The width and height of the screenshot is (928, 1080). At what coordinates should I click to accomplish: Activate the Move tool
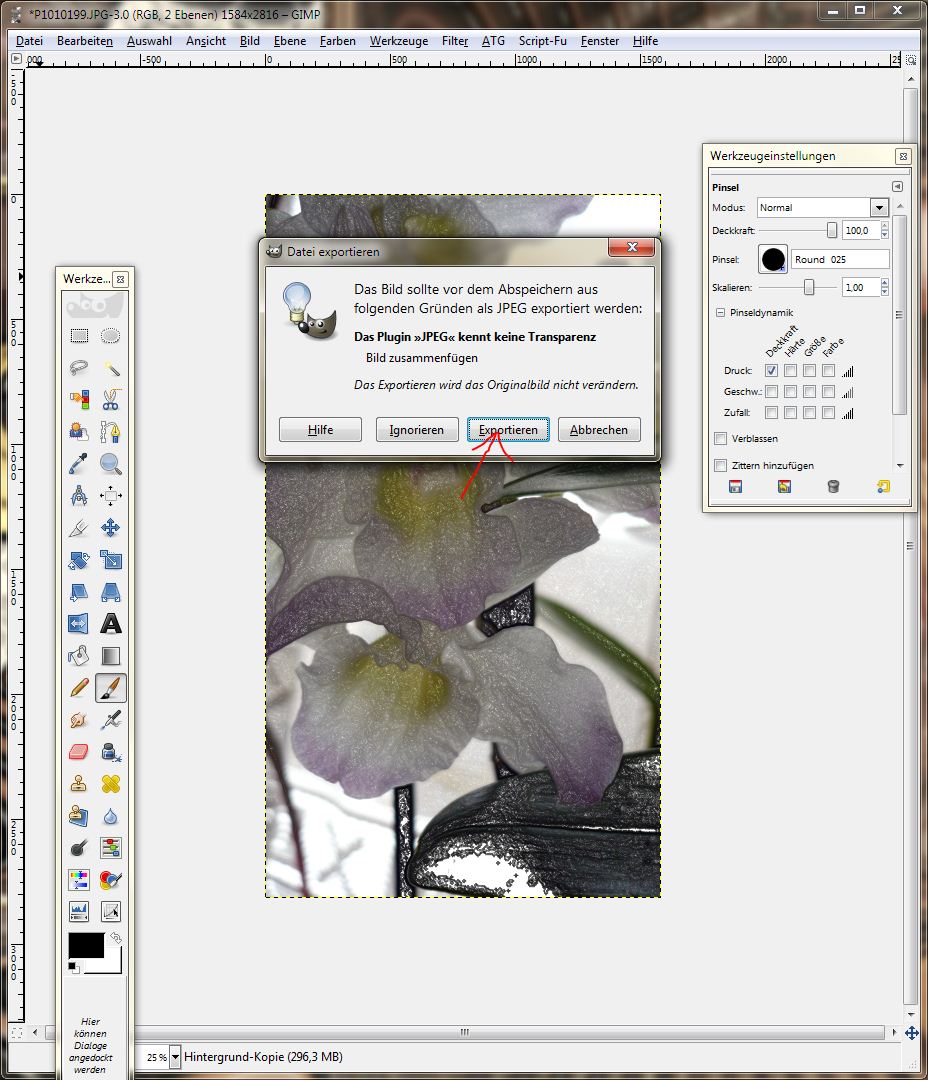click(x=111, y=527)
